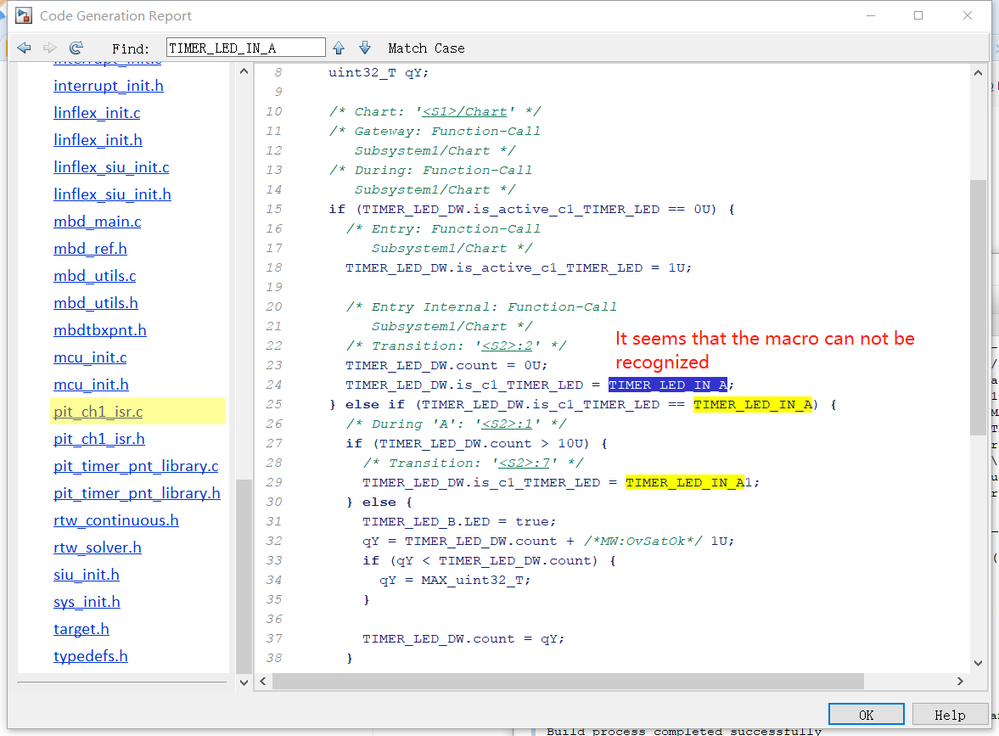Follow the <S2>:1 state link
The width and height of the screenshot is (999, 736).
pyautogui.click(x=507, y=424)
